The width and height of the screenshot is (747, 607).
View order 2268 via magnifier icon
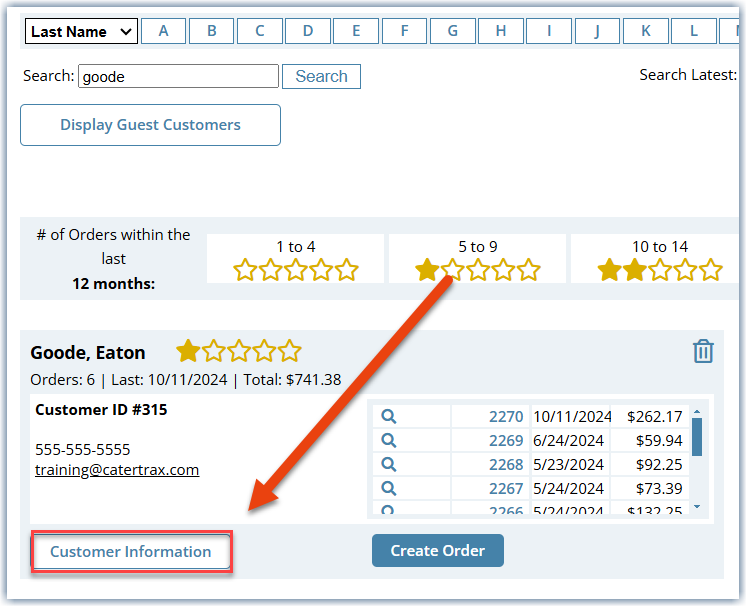pos(389,464)
